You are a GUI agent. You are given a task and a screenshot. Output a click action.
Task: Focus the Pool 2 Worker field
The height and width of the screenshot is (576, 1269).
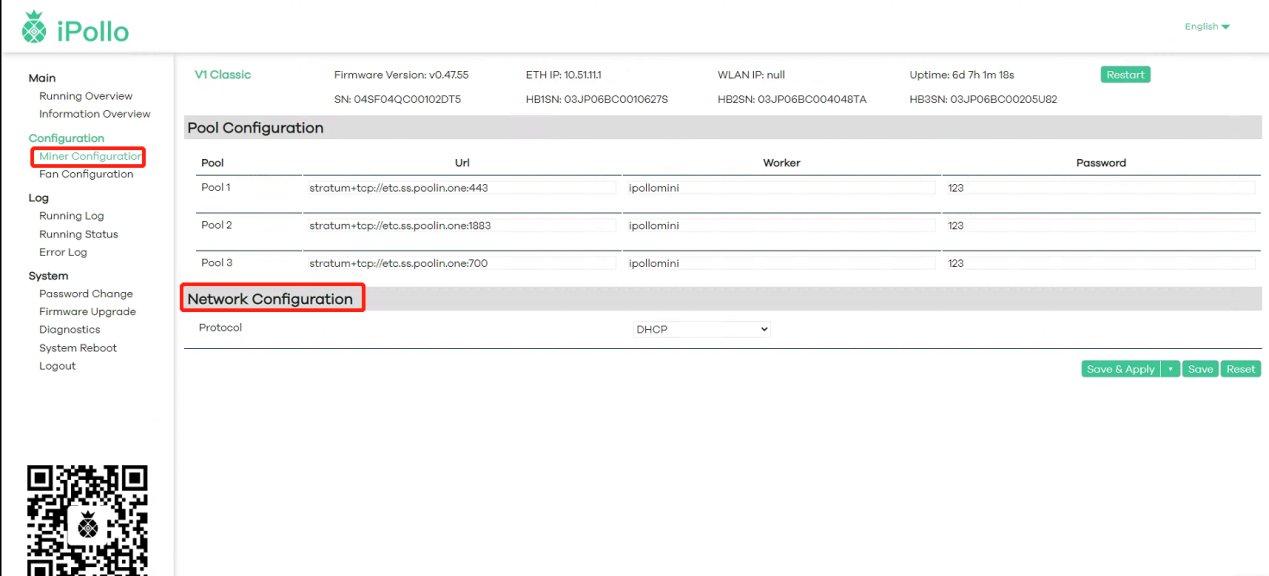(x=780, y=226)
